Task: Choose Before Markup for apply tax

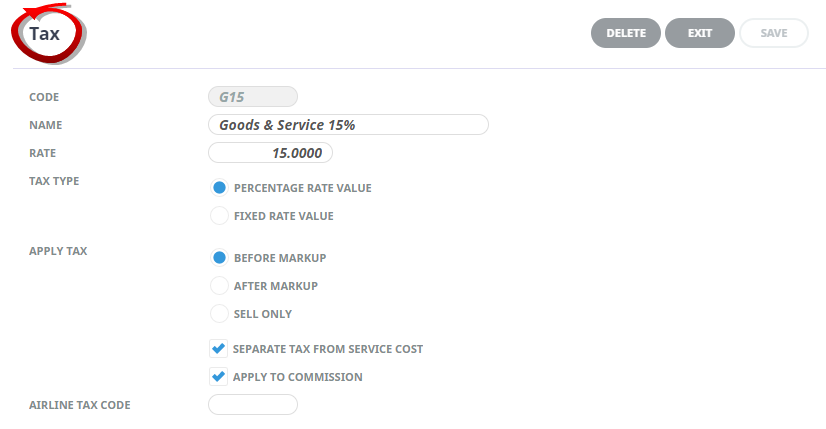Action: point(220,258)
